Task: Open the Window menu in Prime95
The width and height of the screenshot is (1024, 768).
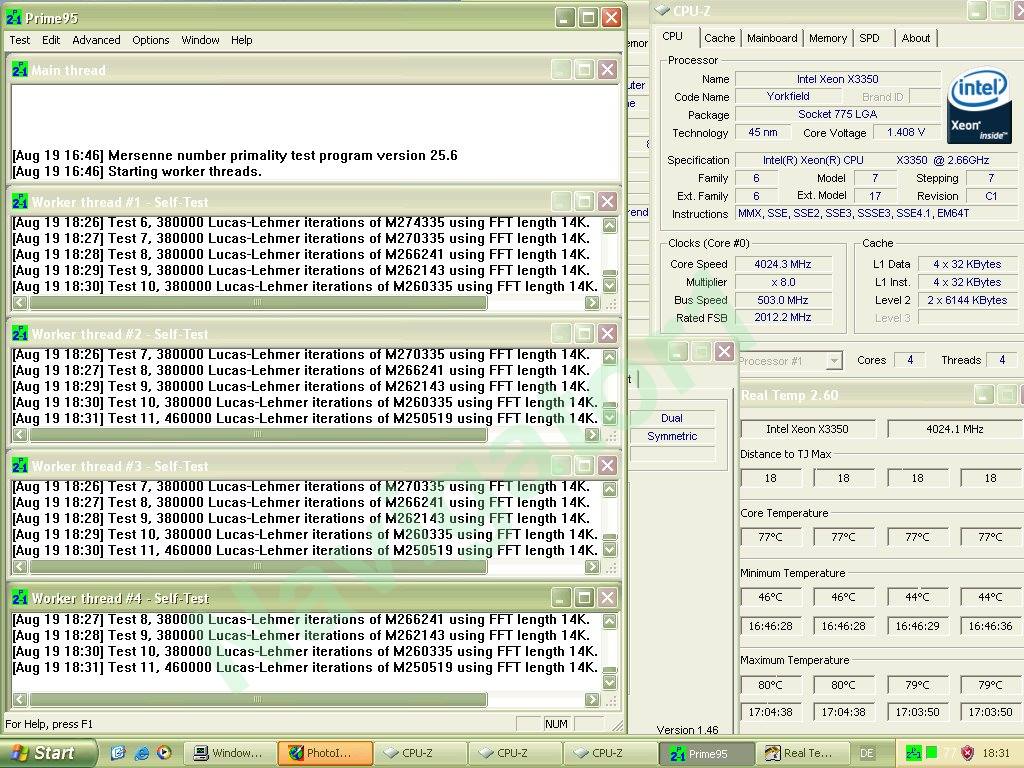Action: pos(200,40)
